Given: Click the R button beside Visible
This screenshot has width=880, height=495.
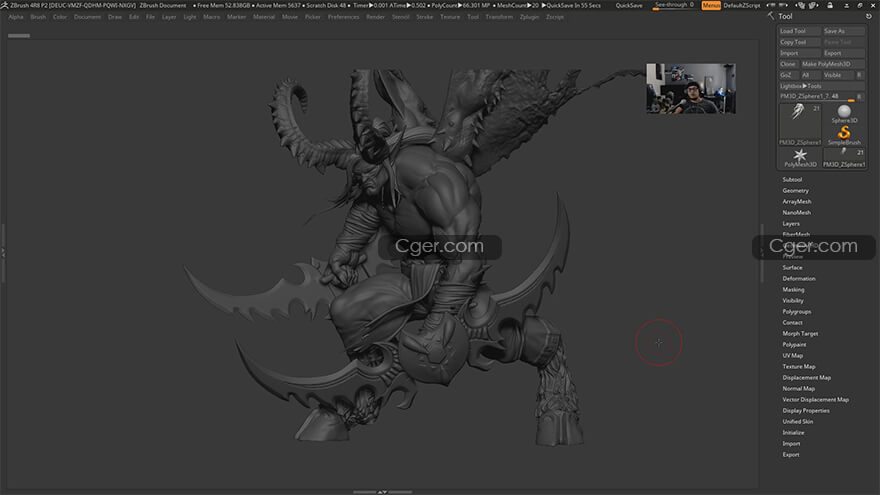Looking at the screenshot, I should pyautogui.click(x=859, y=75).
